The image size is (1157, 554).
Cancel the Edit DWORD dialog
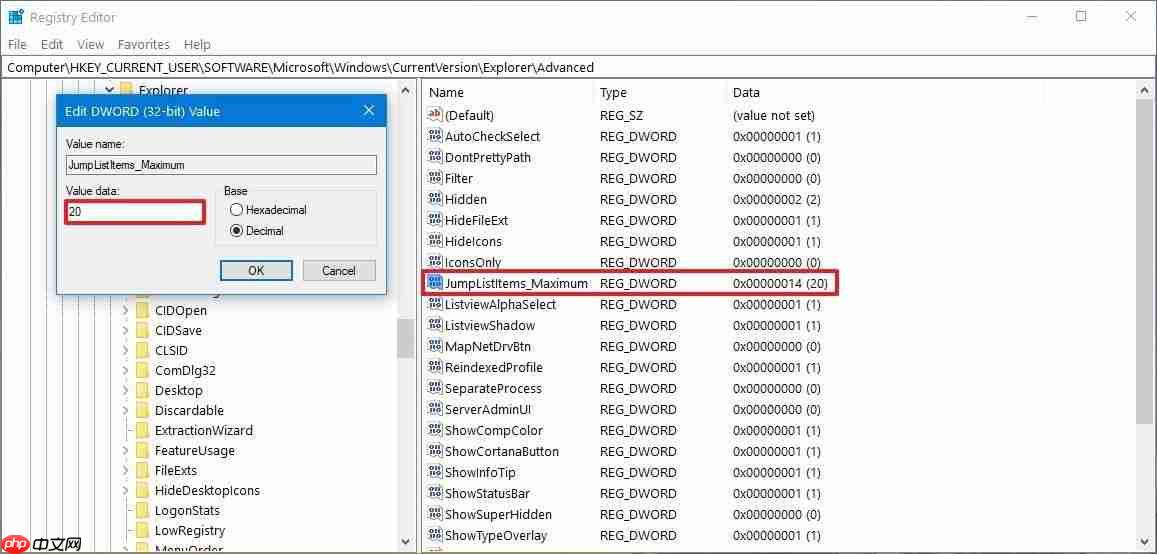(x=339, y=271)
